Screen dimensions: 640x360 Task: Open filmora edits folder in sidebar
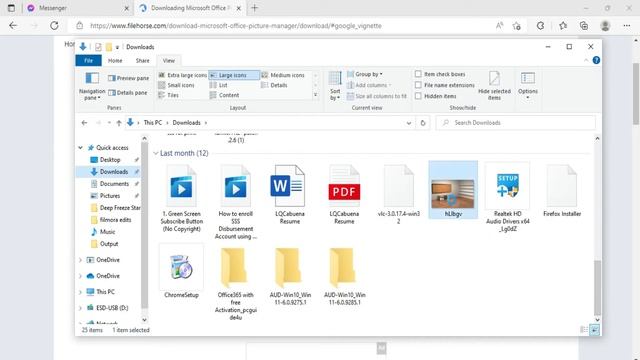[x=115, y=220]
